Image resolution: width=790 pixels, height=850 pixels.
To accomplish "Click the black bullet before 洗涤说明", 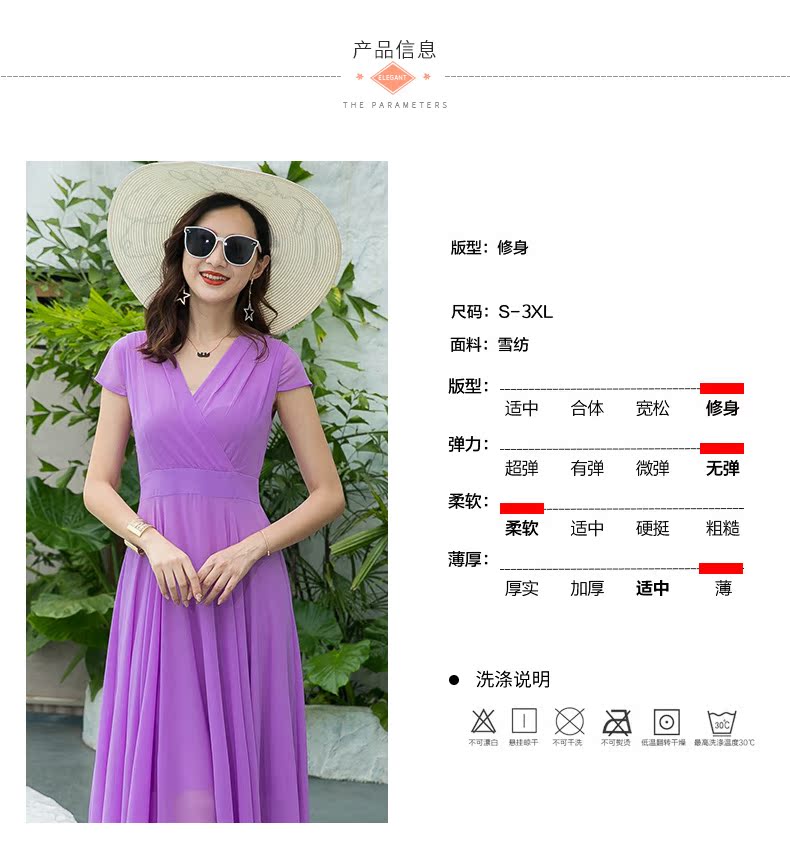I will tap(454, 680).
